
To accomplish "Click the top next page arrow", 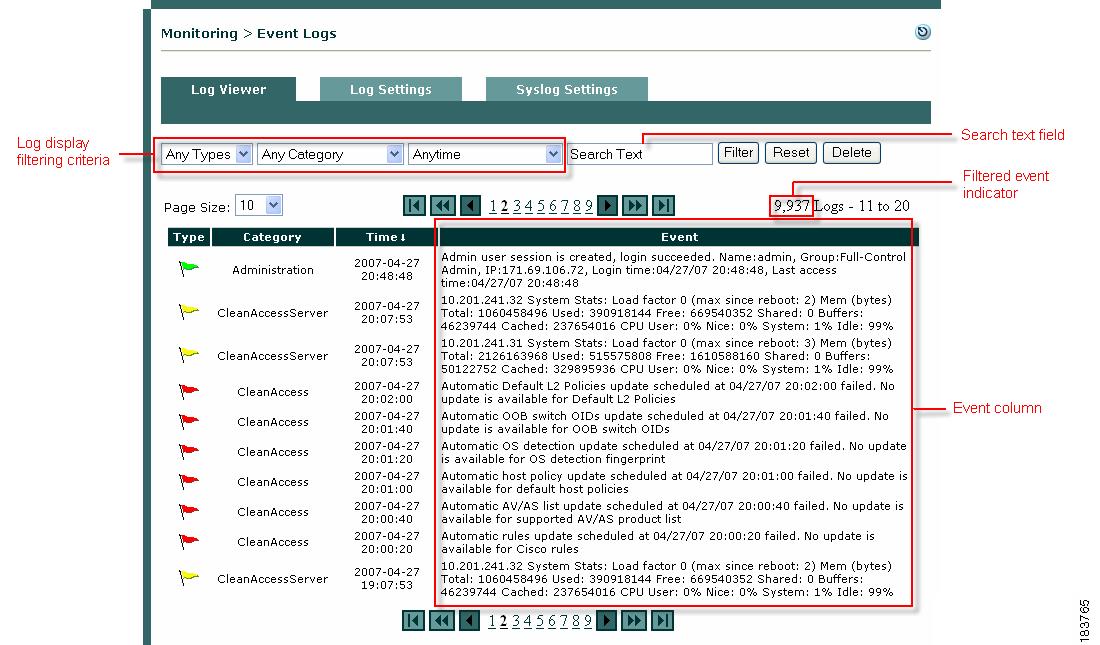I will [608, 205].
